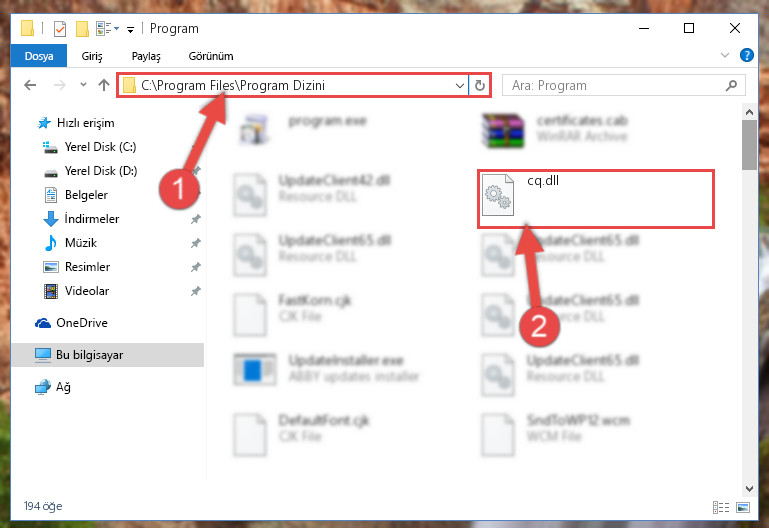Open recent locations dropdown arrow
Screen dimensions: 769x528
[x=83, y=85]
